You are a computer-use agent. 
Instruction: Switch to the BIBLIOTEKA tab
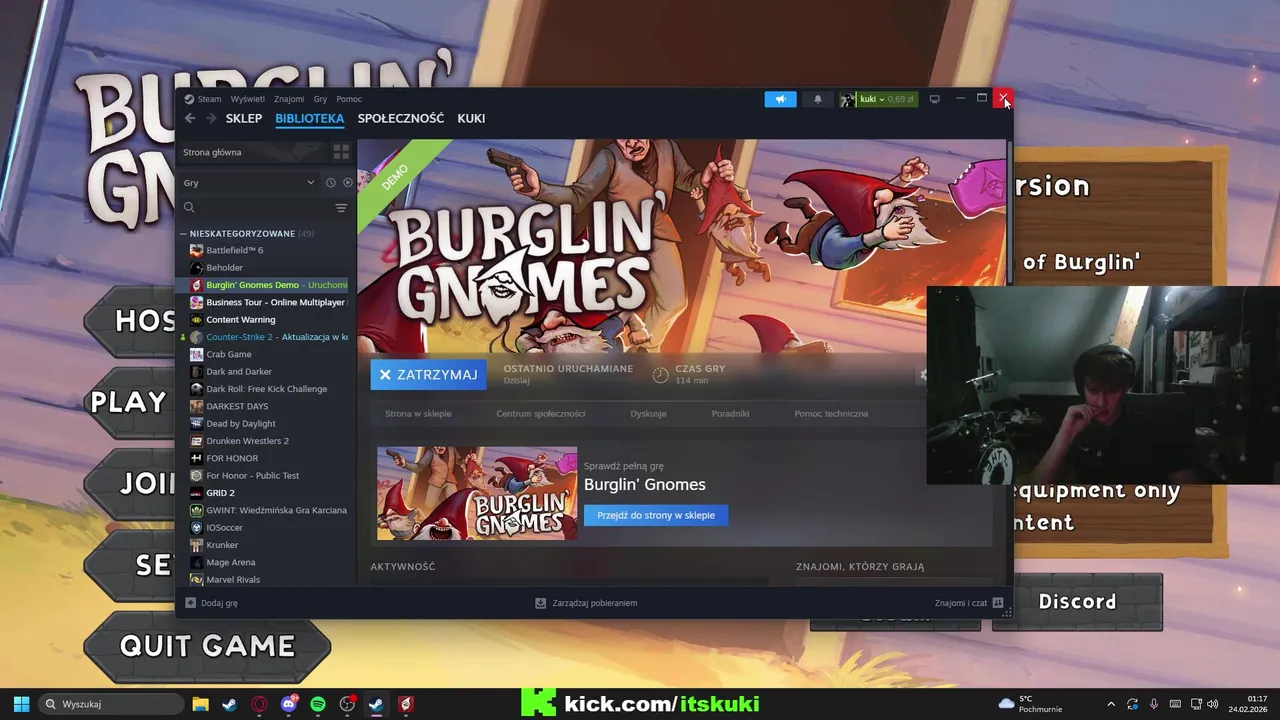310,118
